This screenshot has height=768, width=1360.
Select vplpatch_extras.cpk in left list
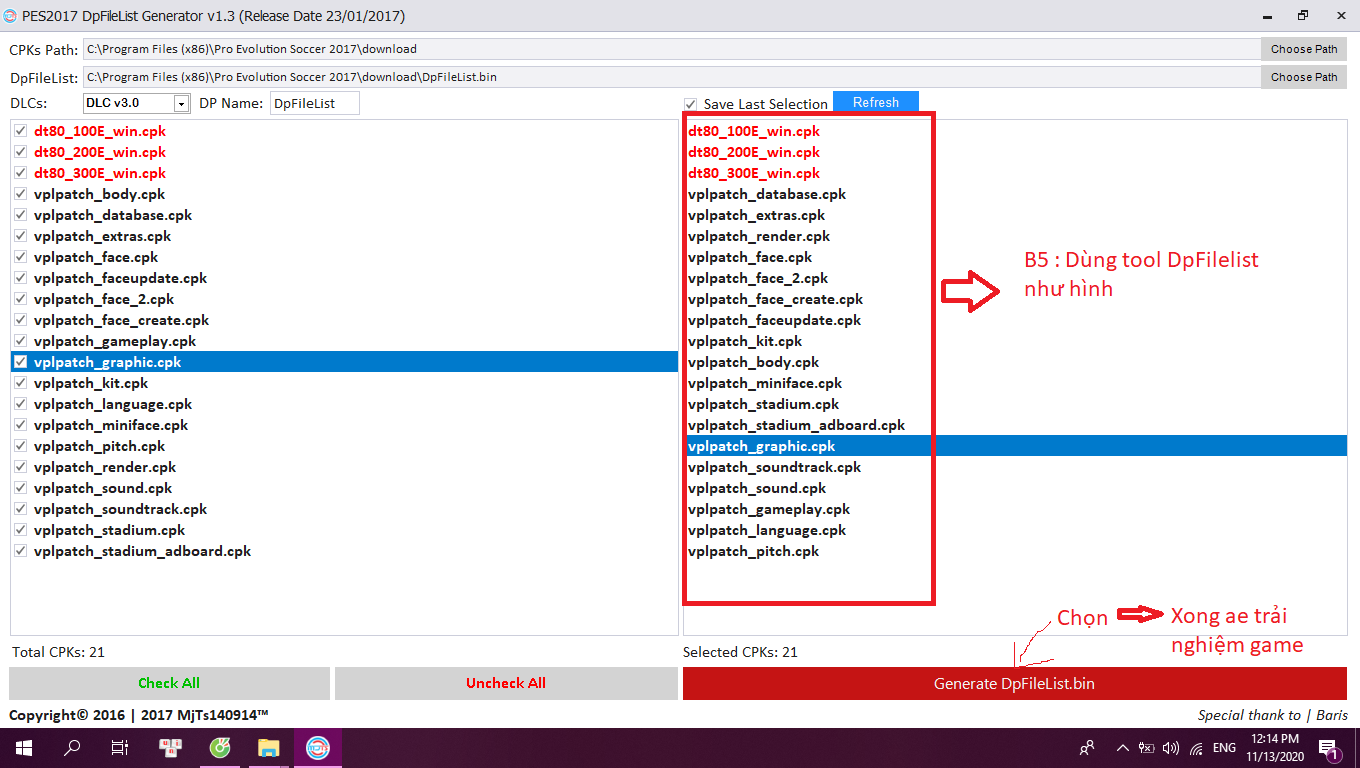[102, 236]
